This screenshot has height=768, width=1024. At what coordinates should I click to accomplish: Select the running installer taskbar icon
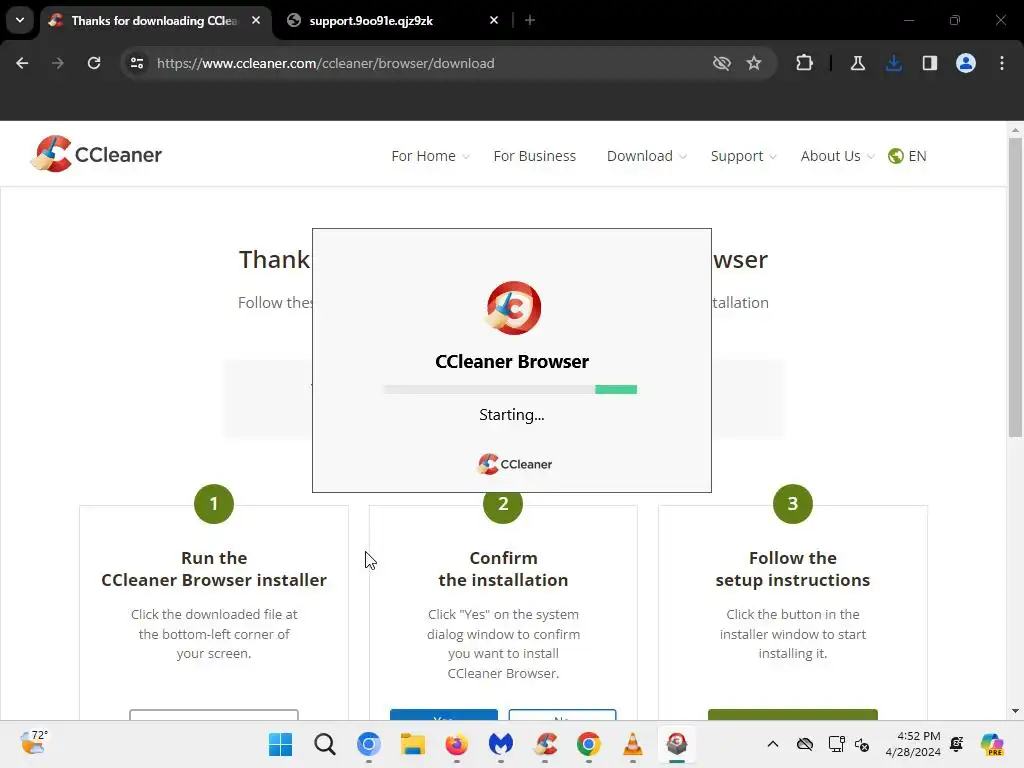(677, 744)
